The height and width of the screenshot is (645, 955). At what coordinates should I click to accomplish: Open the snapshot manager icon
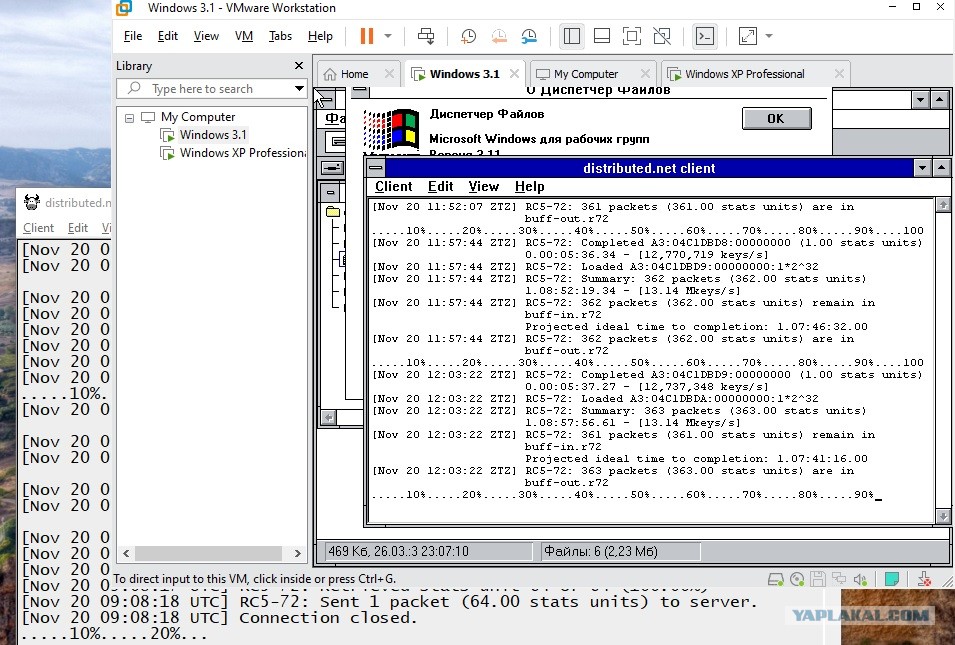coord(529,36)
